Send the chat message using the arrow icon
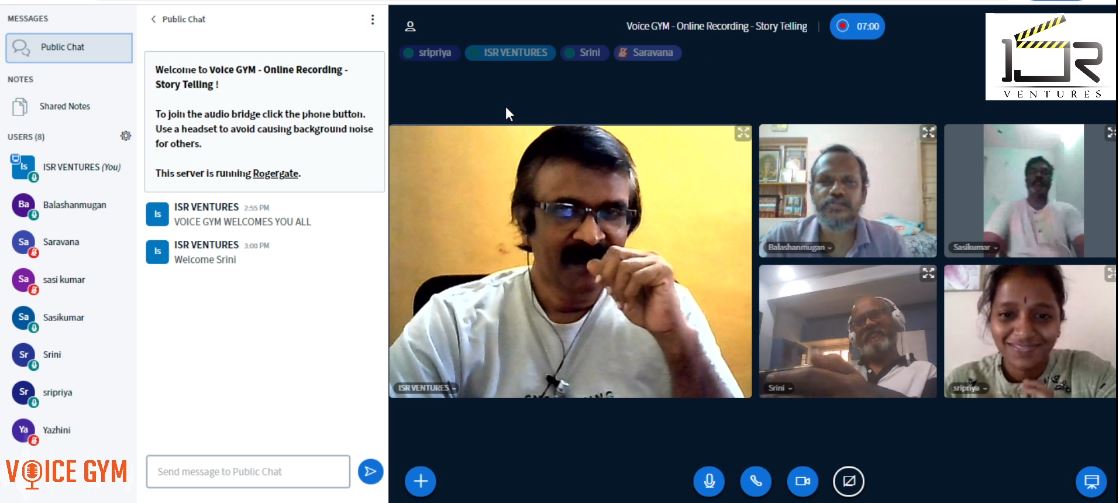This screenshot has width=1118, height=503. coord(370,471)
